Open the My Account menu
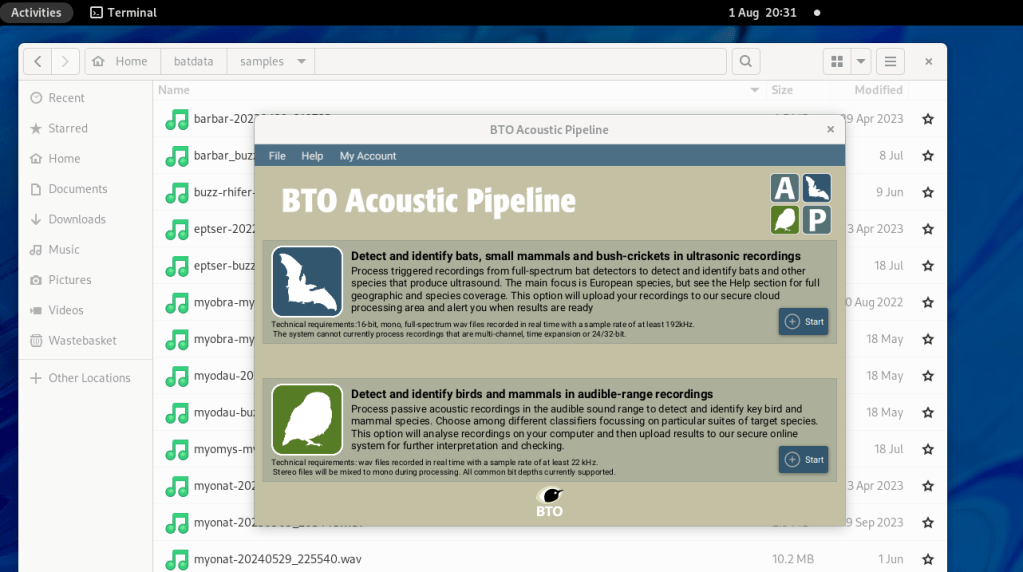This screenshot has height=572, width=1023. (x=368, y=156)
